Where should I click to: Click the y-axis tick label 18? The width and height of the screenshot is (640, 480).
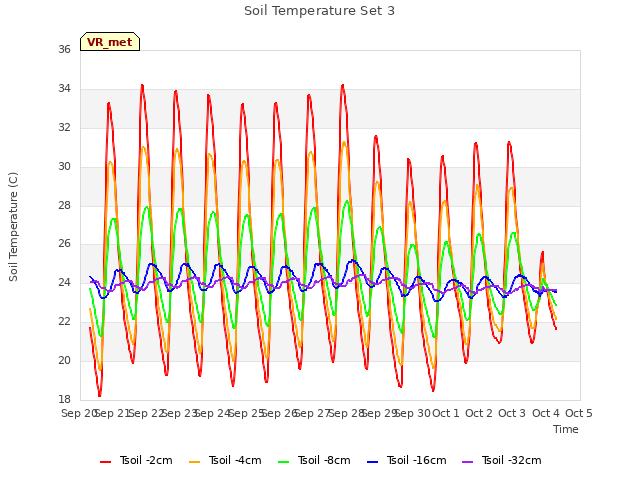point(64,399)
